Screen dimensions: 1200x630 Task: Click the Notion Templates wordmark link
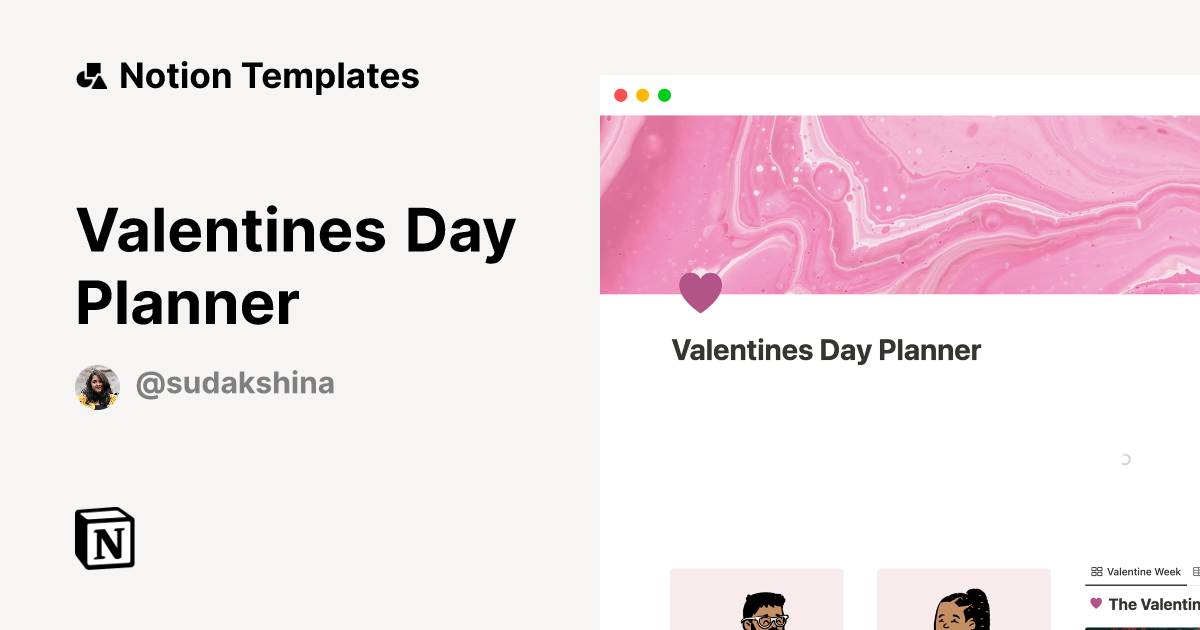(x=270, y=75)
